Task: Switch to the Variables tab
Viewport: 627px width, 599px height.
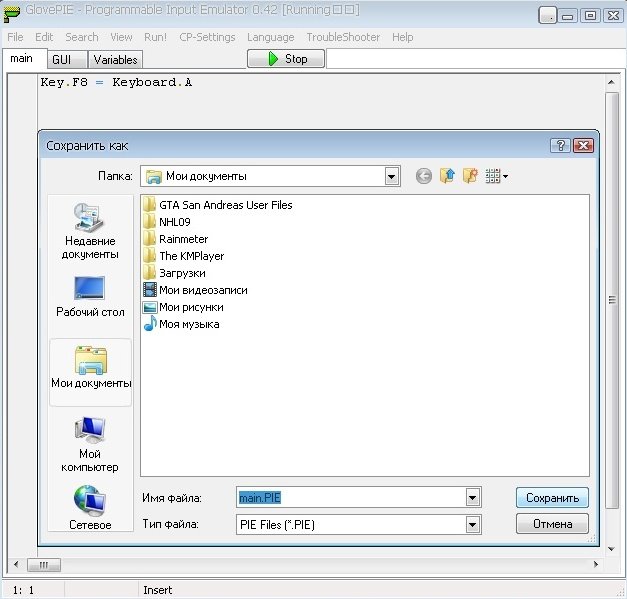Action: 116,60
